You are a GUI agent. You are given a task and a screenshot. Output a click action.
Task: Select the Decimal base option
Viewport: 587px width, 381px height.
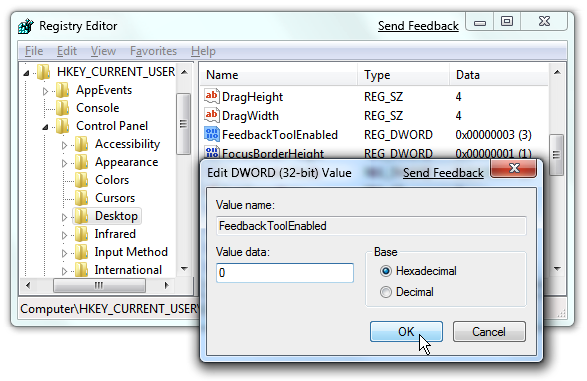pos(386,292)
